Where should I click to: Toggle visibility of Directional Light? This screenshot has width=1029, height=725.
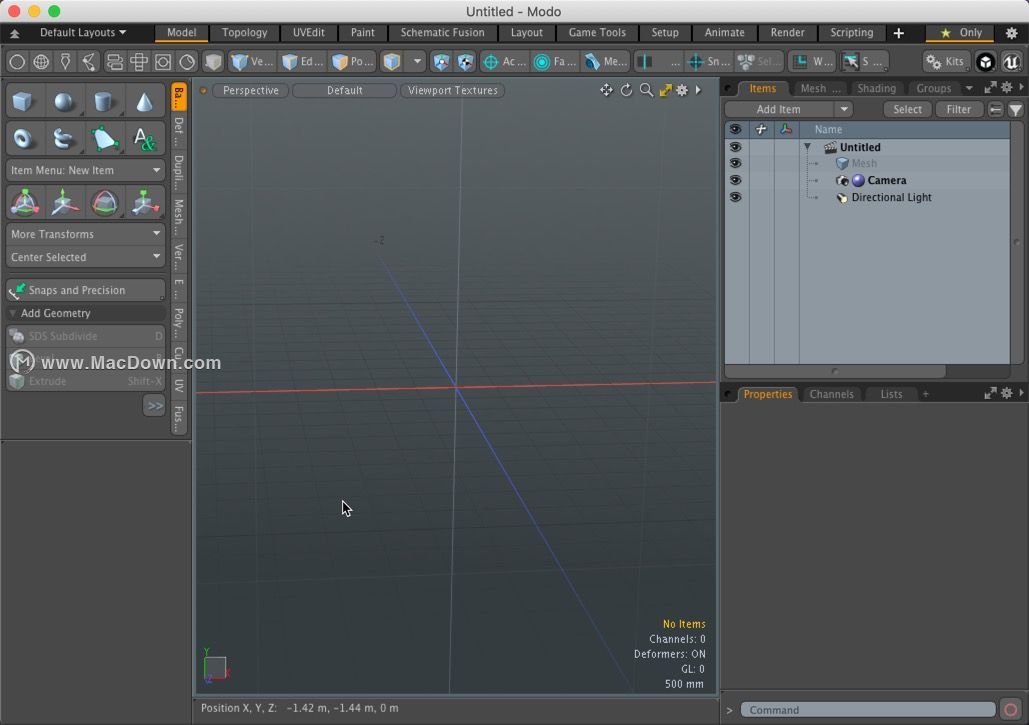click(736, 197)
